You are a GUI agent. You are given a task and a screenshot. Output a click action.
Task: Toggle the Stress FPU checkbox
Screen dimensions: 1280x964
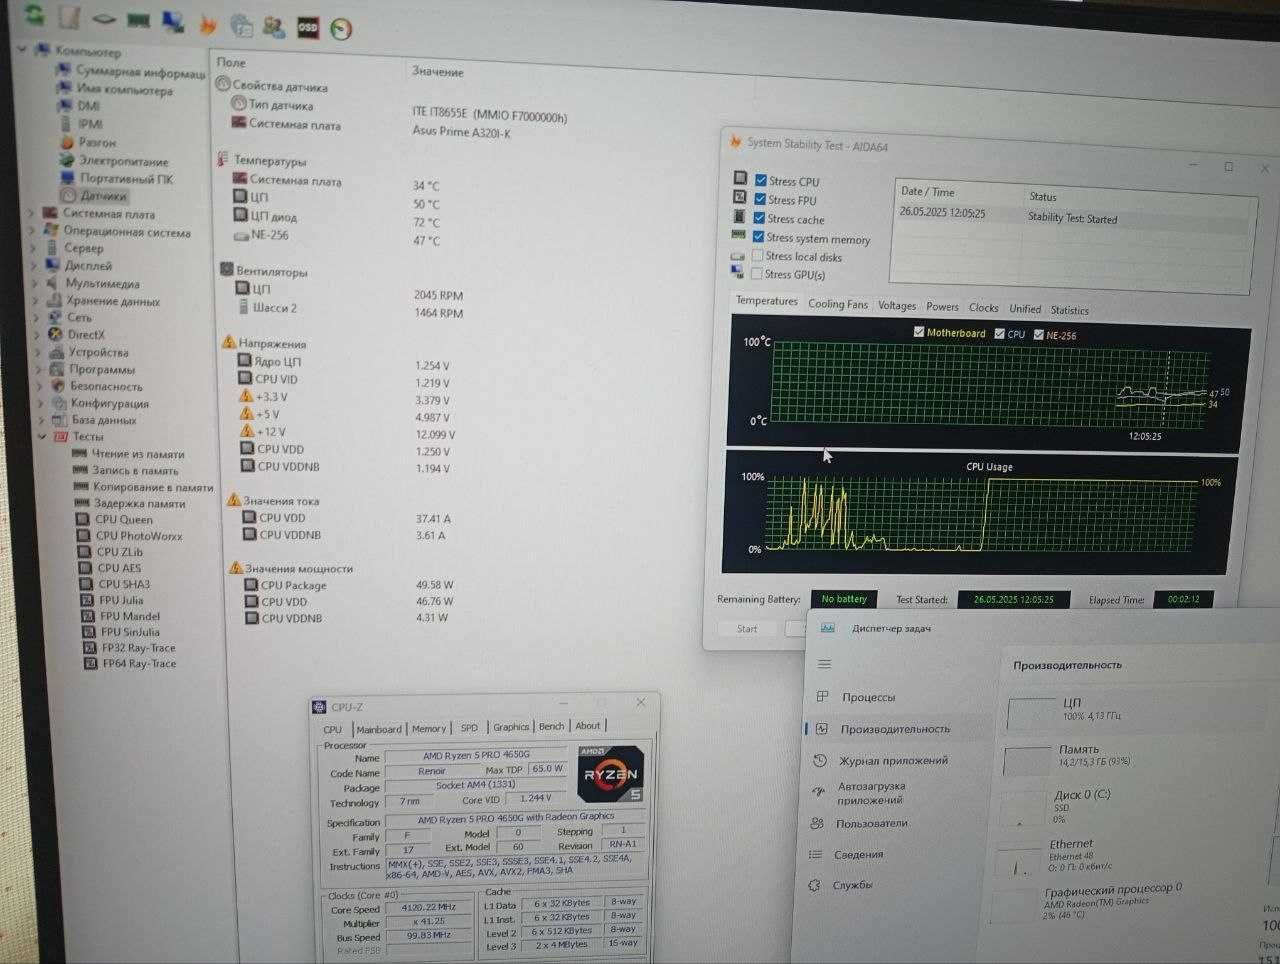tap(760, 199)
